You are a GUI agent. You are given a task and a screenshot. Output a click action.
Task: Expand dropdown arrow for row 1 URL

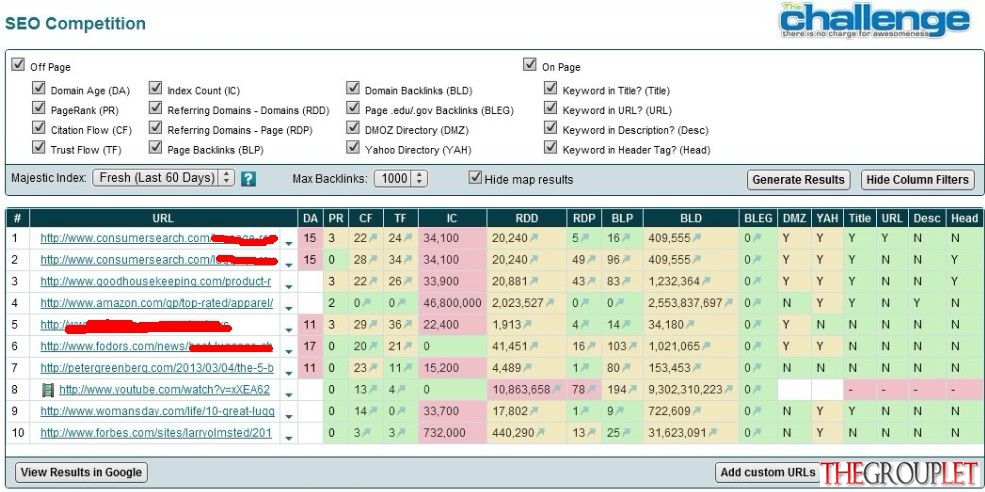(288, 243)
